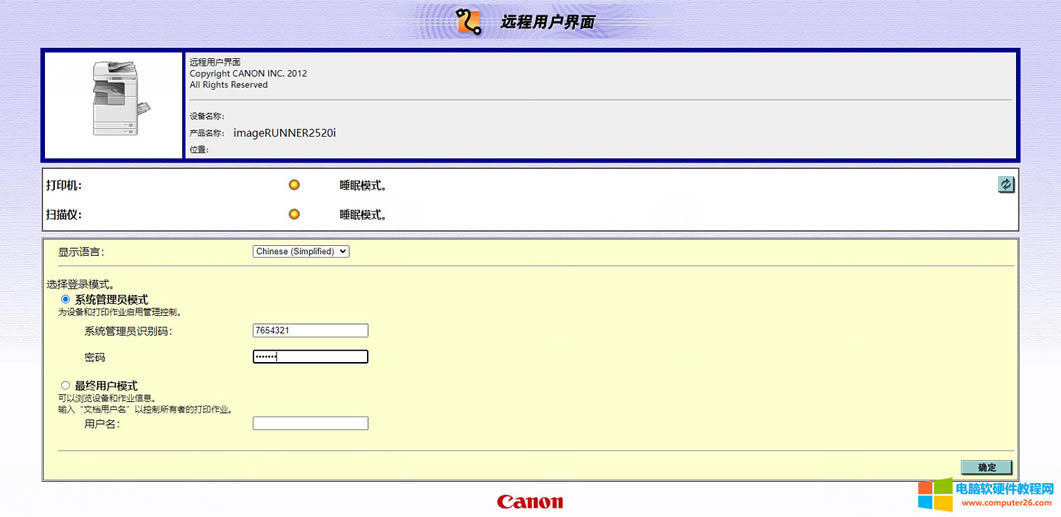Click the Remote UI logo icon in the header

click(x=469, y=21)
